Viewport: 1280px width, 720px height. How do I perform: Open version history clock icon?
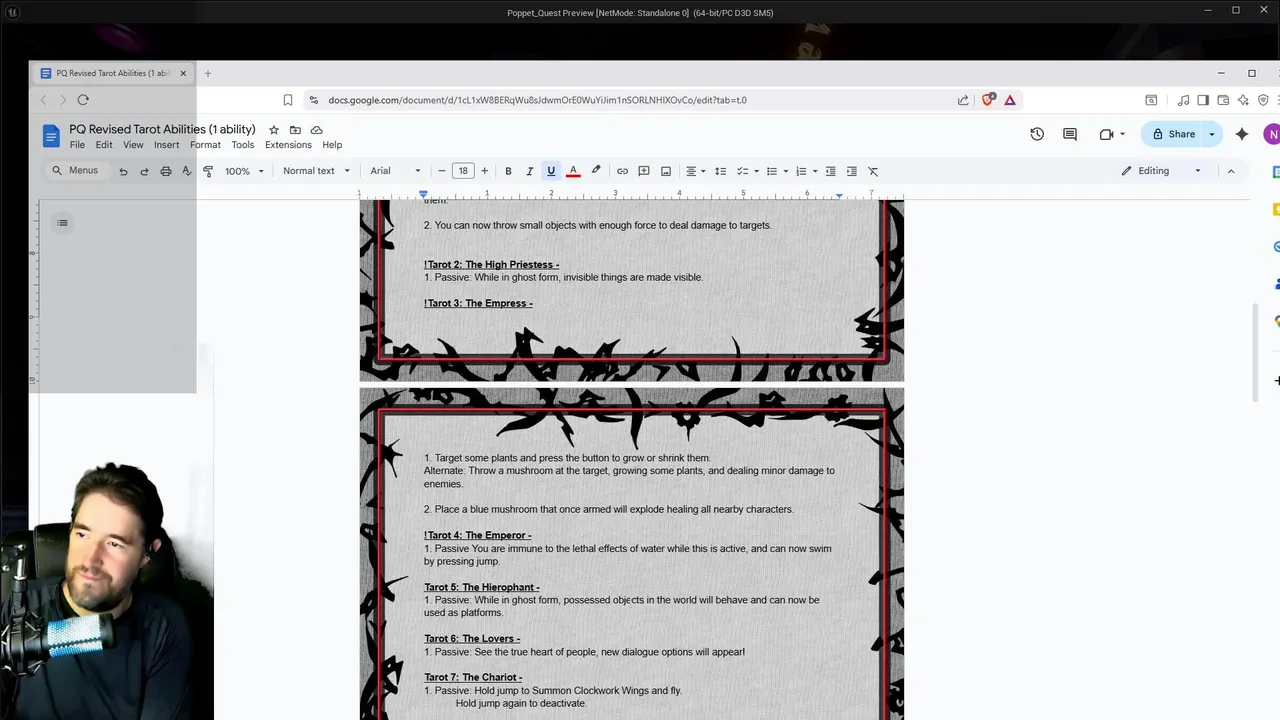coord(1037,134)
